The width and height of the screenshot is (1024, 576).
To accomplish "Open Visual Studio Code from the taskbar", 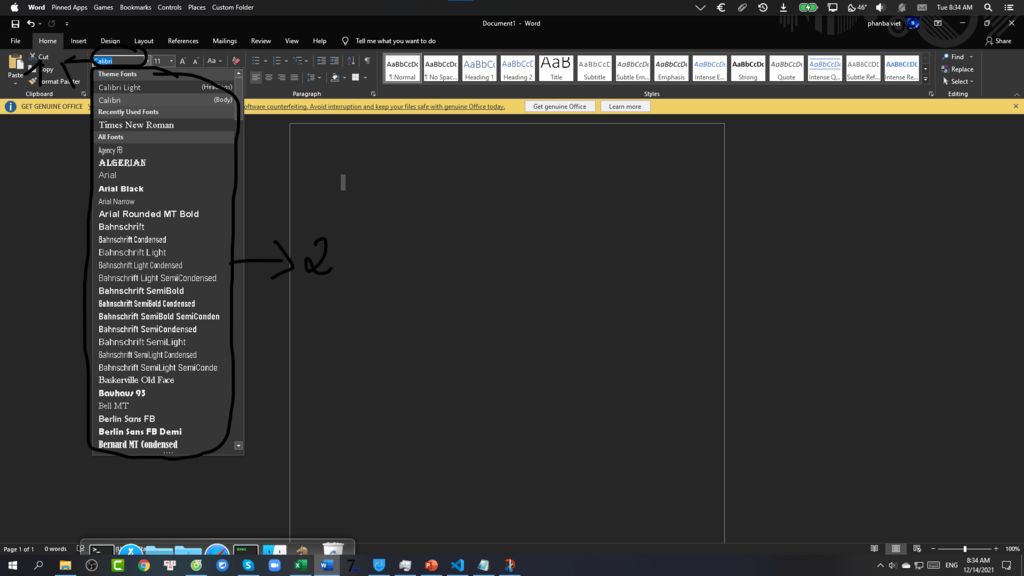I will (x=457, y=565).
